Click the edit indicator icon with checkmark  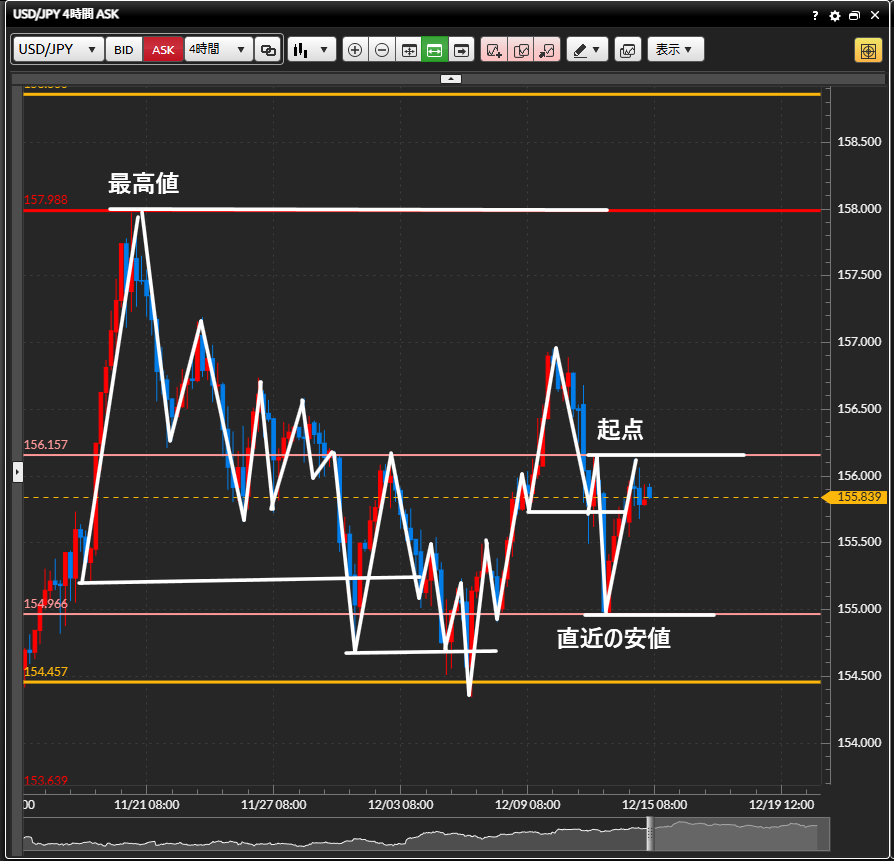coord(521,50)
